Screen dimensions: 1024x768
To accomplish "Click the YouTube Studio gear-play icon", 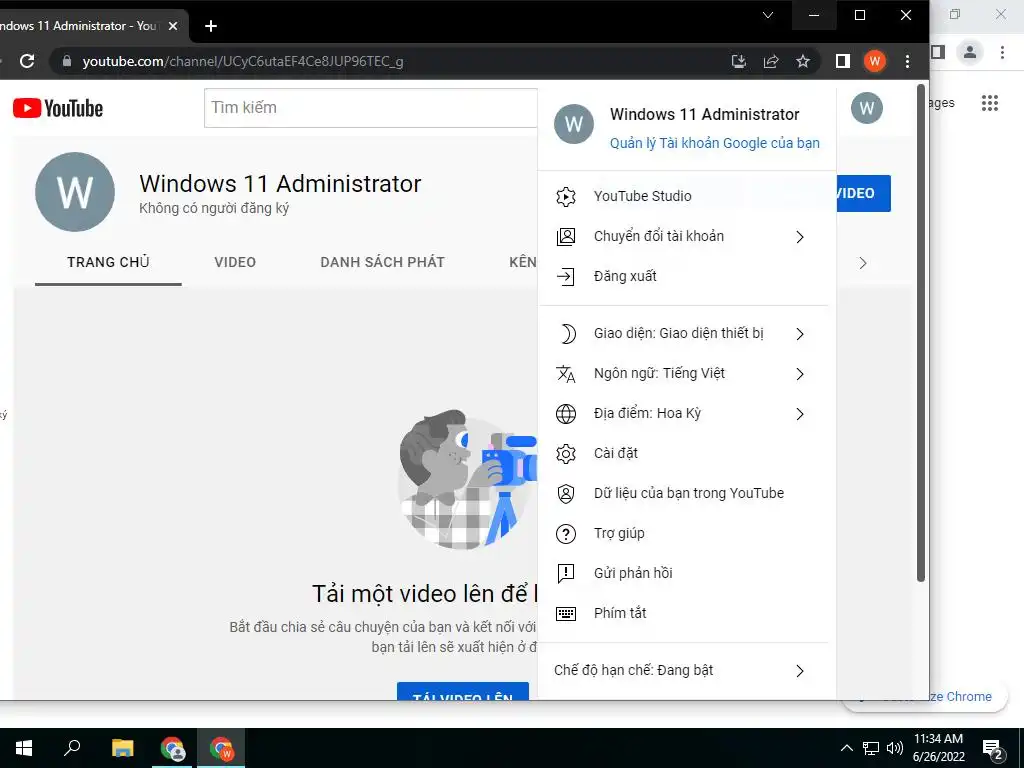I will point(566,197).
